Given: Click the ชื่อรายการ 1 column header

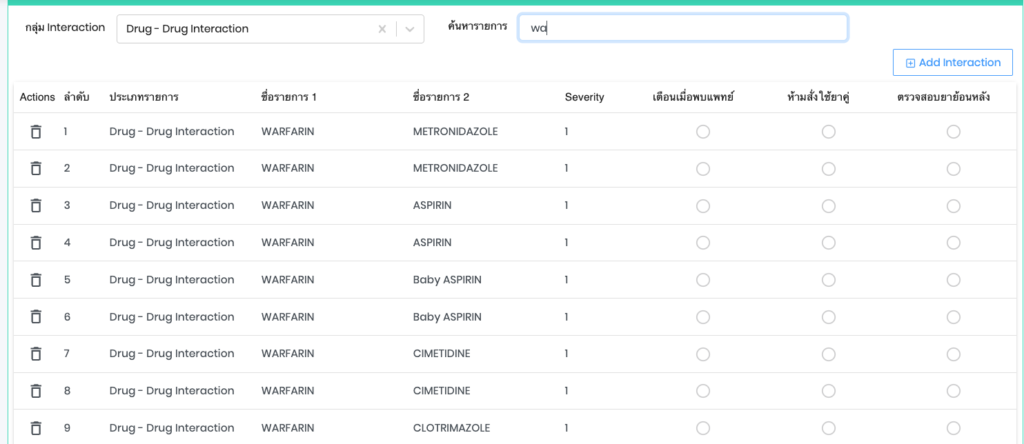Looking at the screenshot, I should coord(288,97).
